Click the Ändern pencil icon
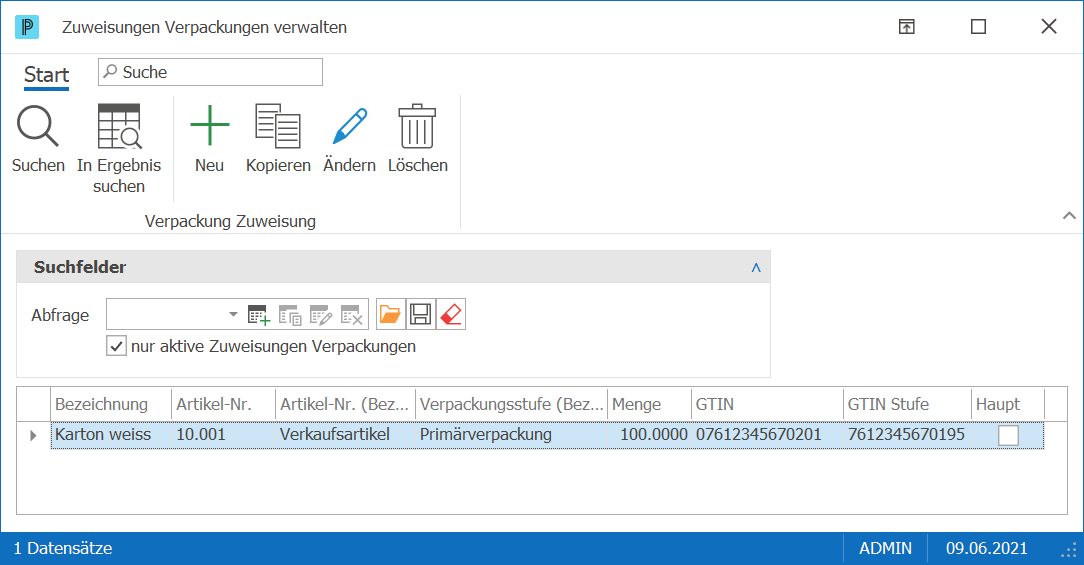This screenshot has height=565, width=1084. click(350, 126)
